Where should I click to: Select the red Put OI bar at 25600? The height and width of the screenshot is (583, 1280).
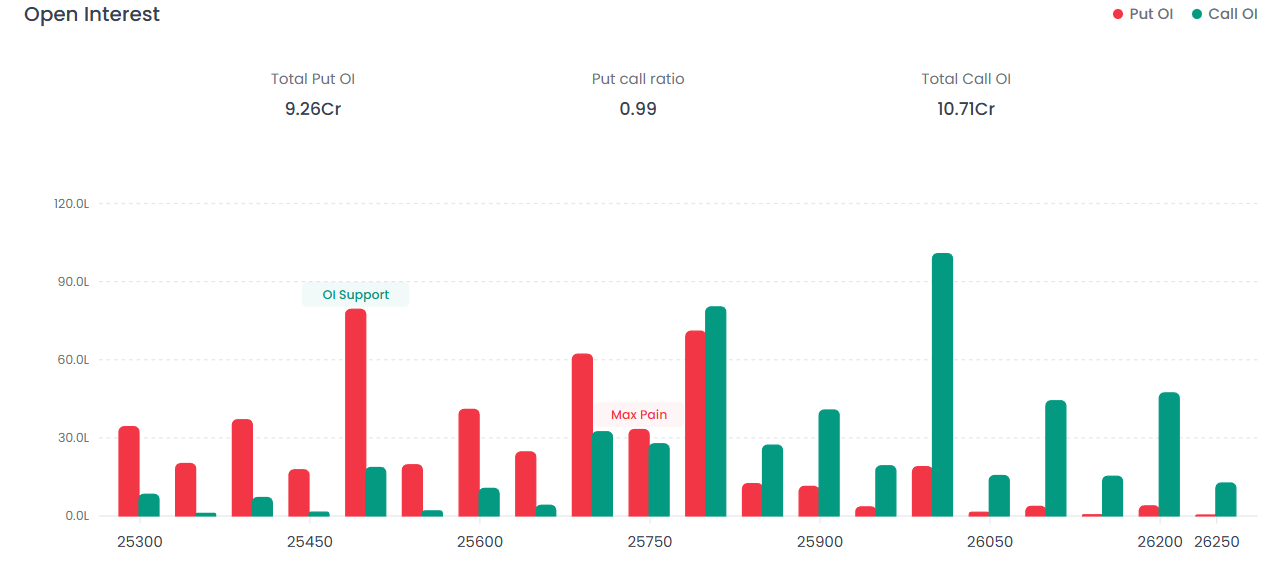pyautogui.click(x=469, y=462)
